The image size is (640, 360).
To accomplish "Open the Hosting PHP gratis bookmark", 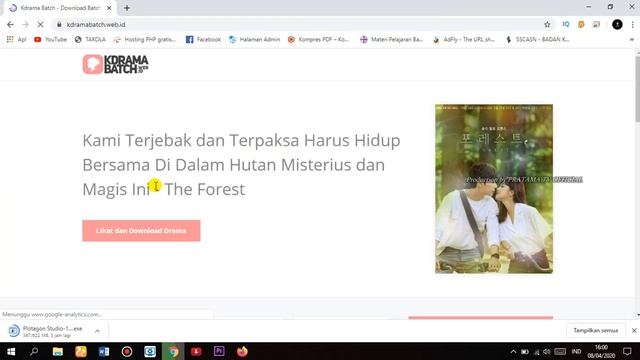I will click(144, 40).
